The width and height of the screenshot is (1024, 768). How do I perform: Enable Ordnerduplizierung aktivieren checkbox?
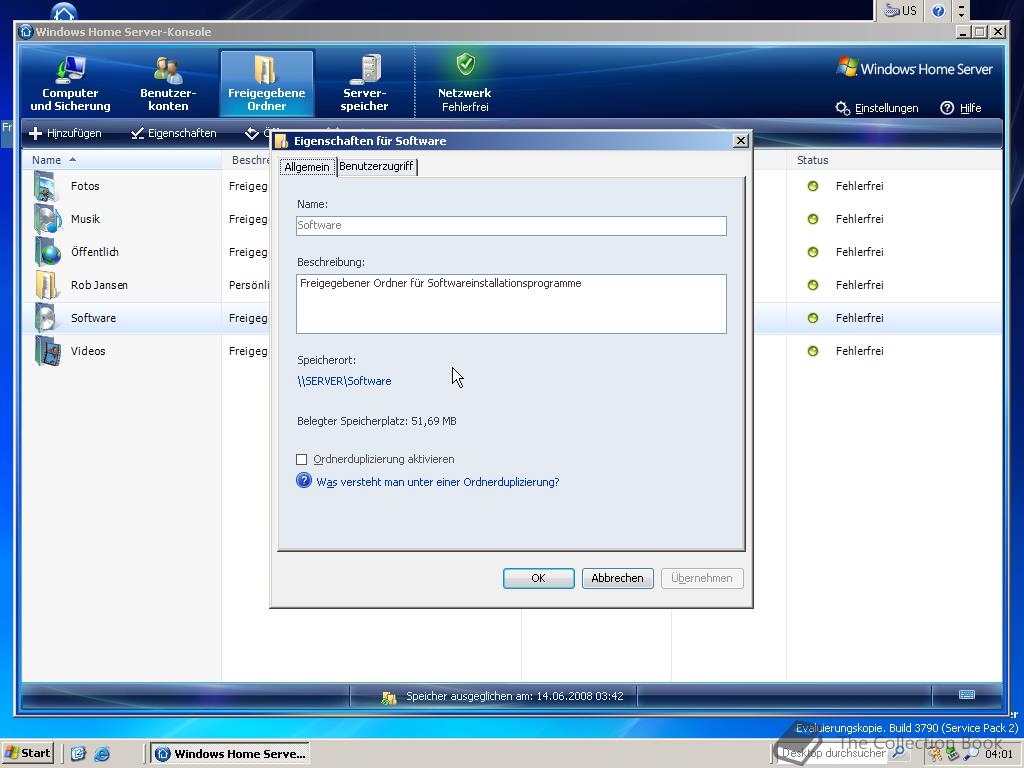pos(302,460)
